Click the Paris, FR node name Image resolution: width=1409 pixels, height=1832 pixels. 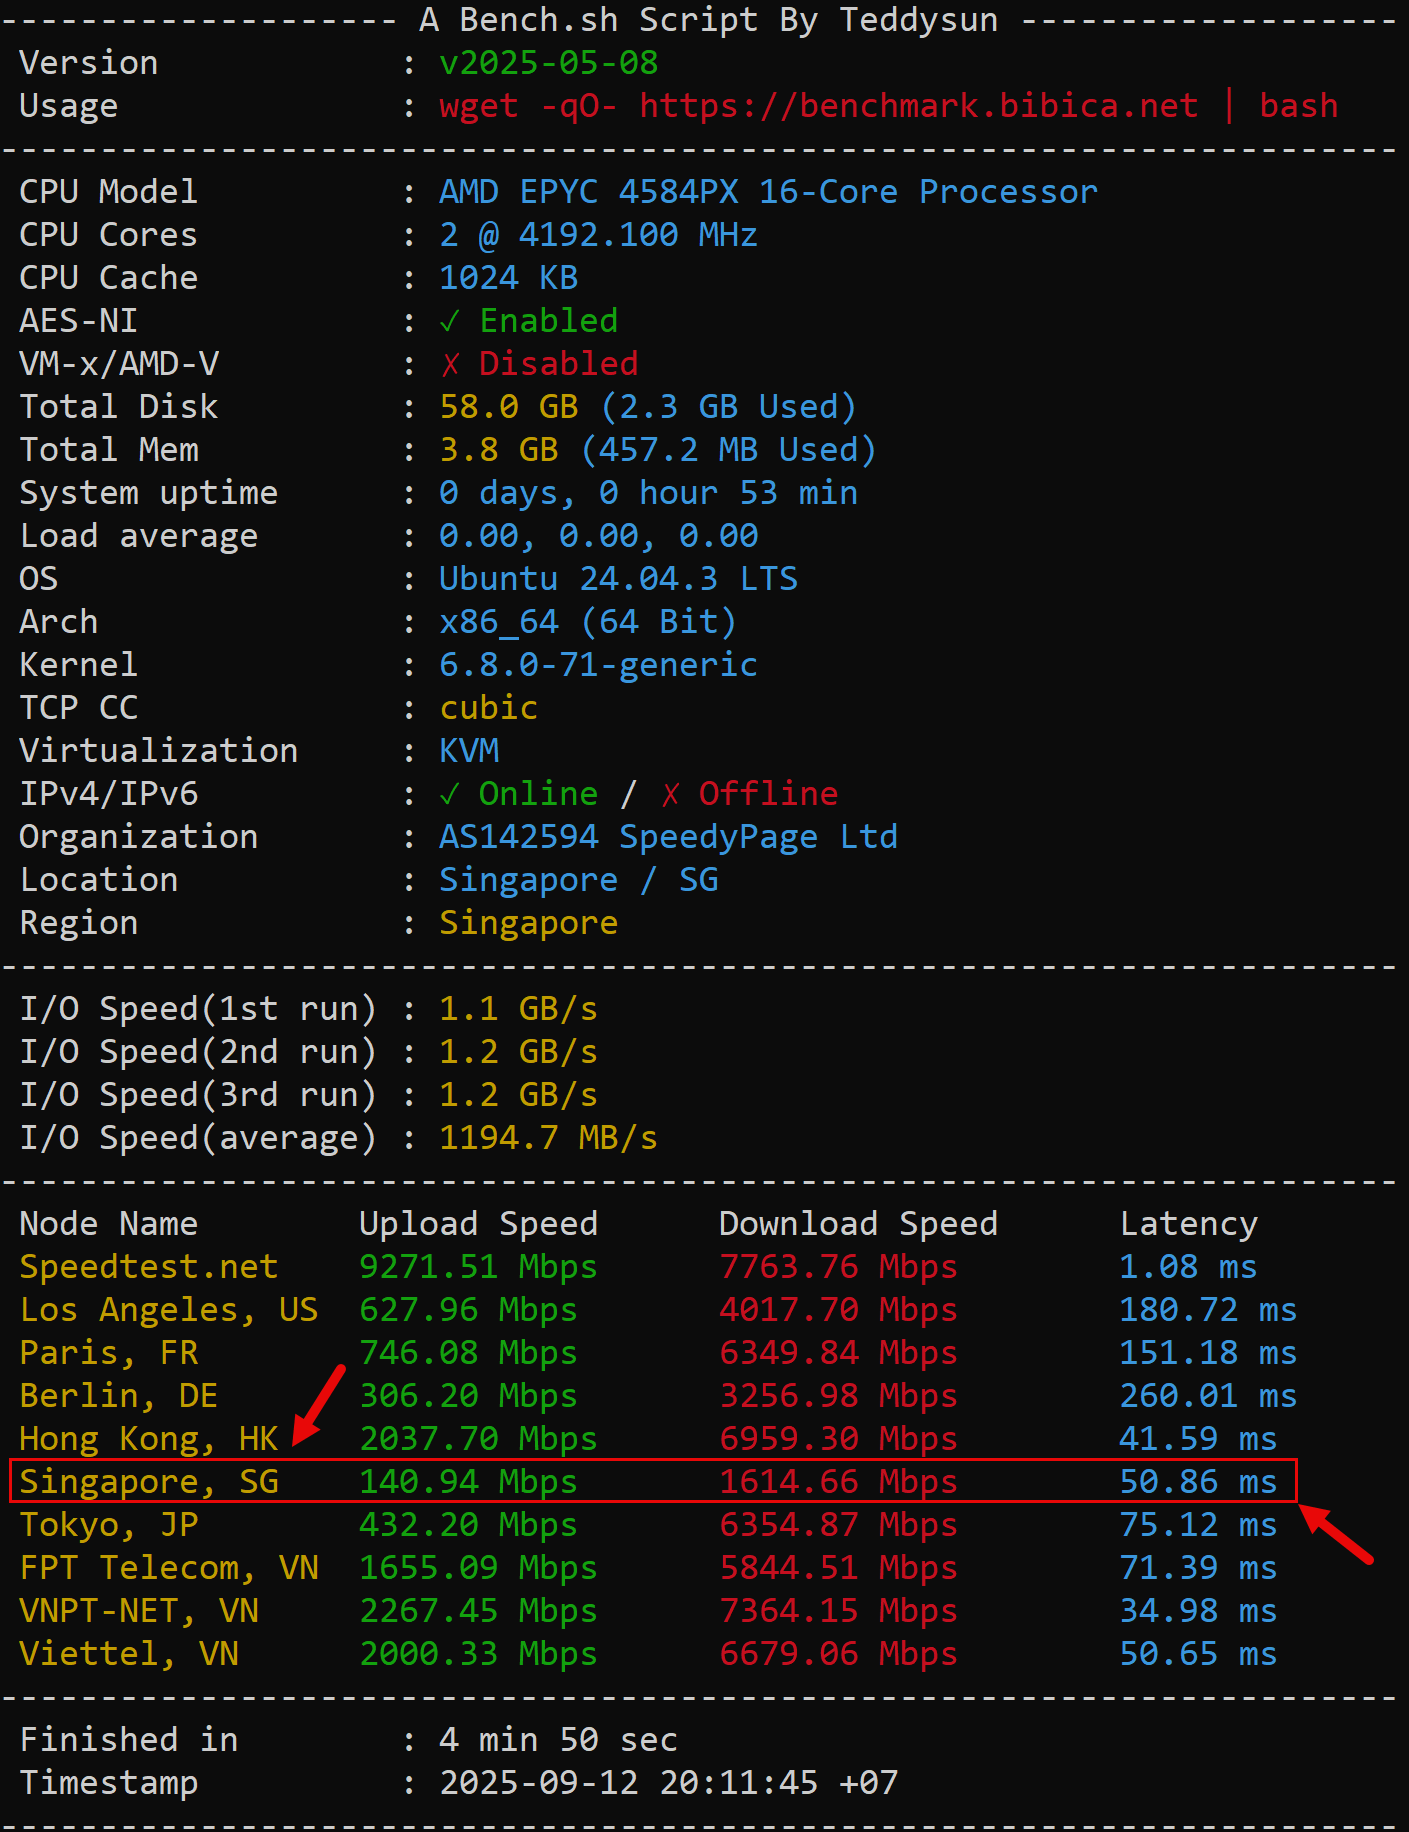pos(108,1353)
